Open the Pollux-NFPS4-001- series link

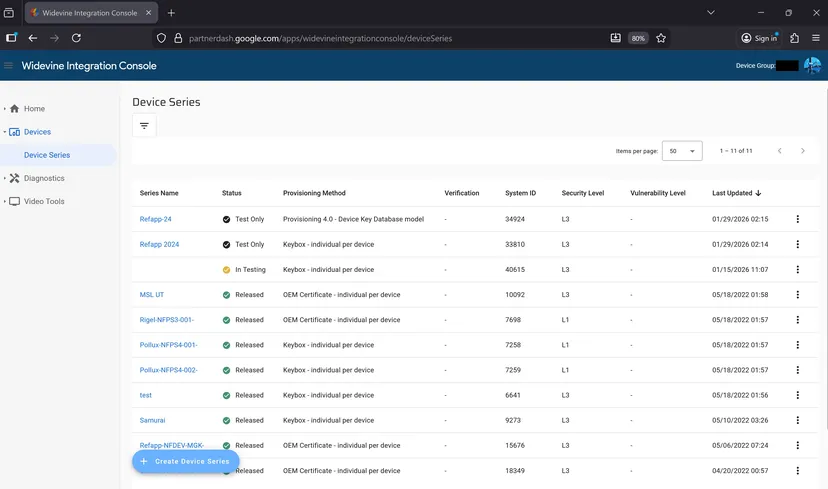pos(168,345)
